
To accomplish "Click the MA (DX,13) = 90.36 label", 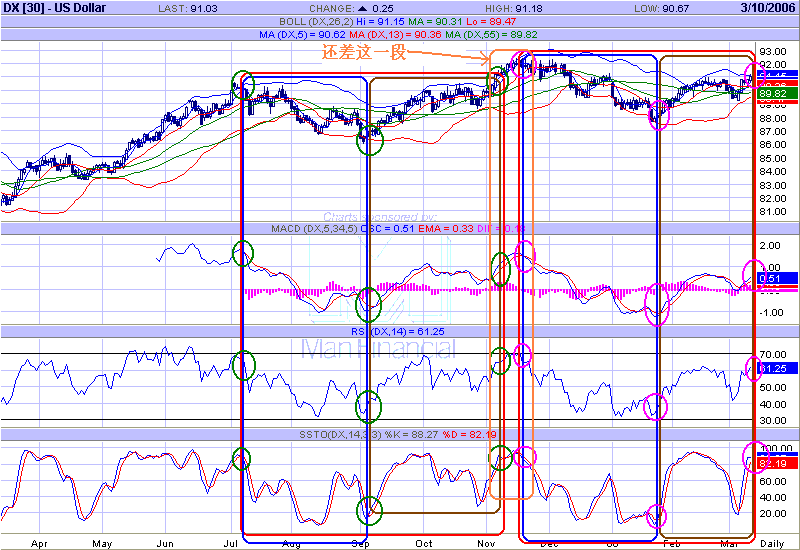I will pyautogui.click(x=396, y=35).
